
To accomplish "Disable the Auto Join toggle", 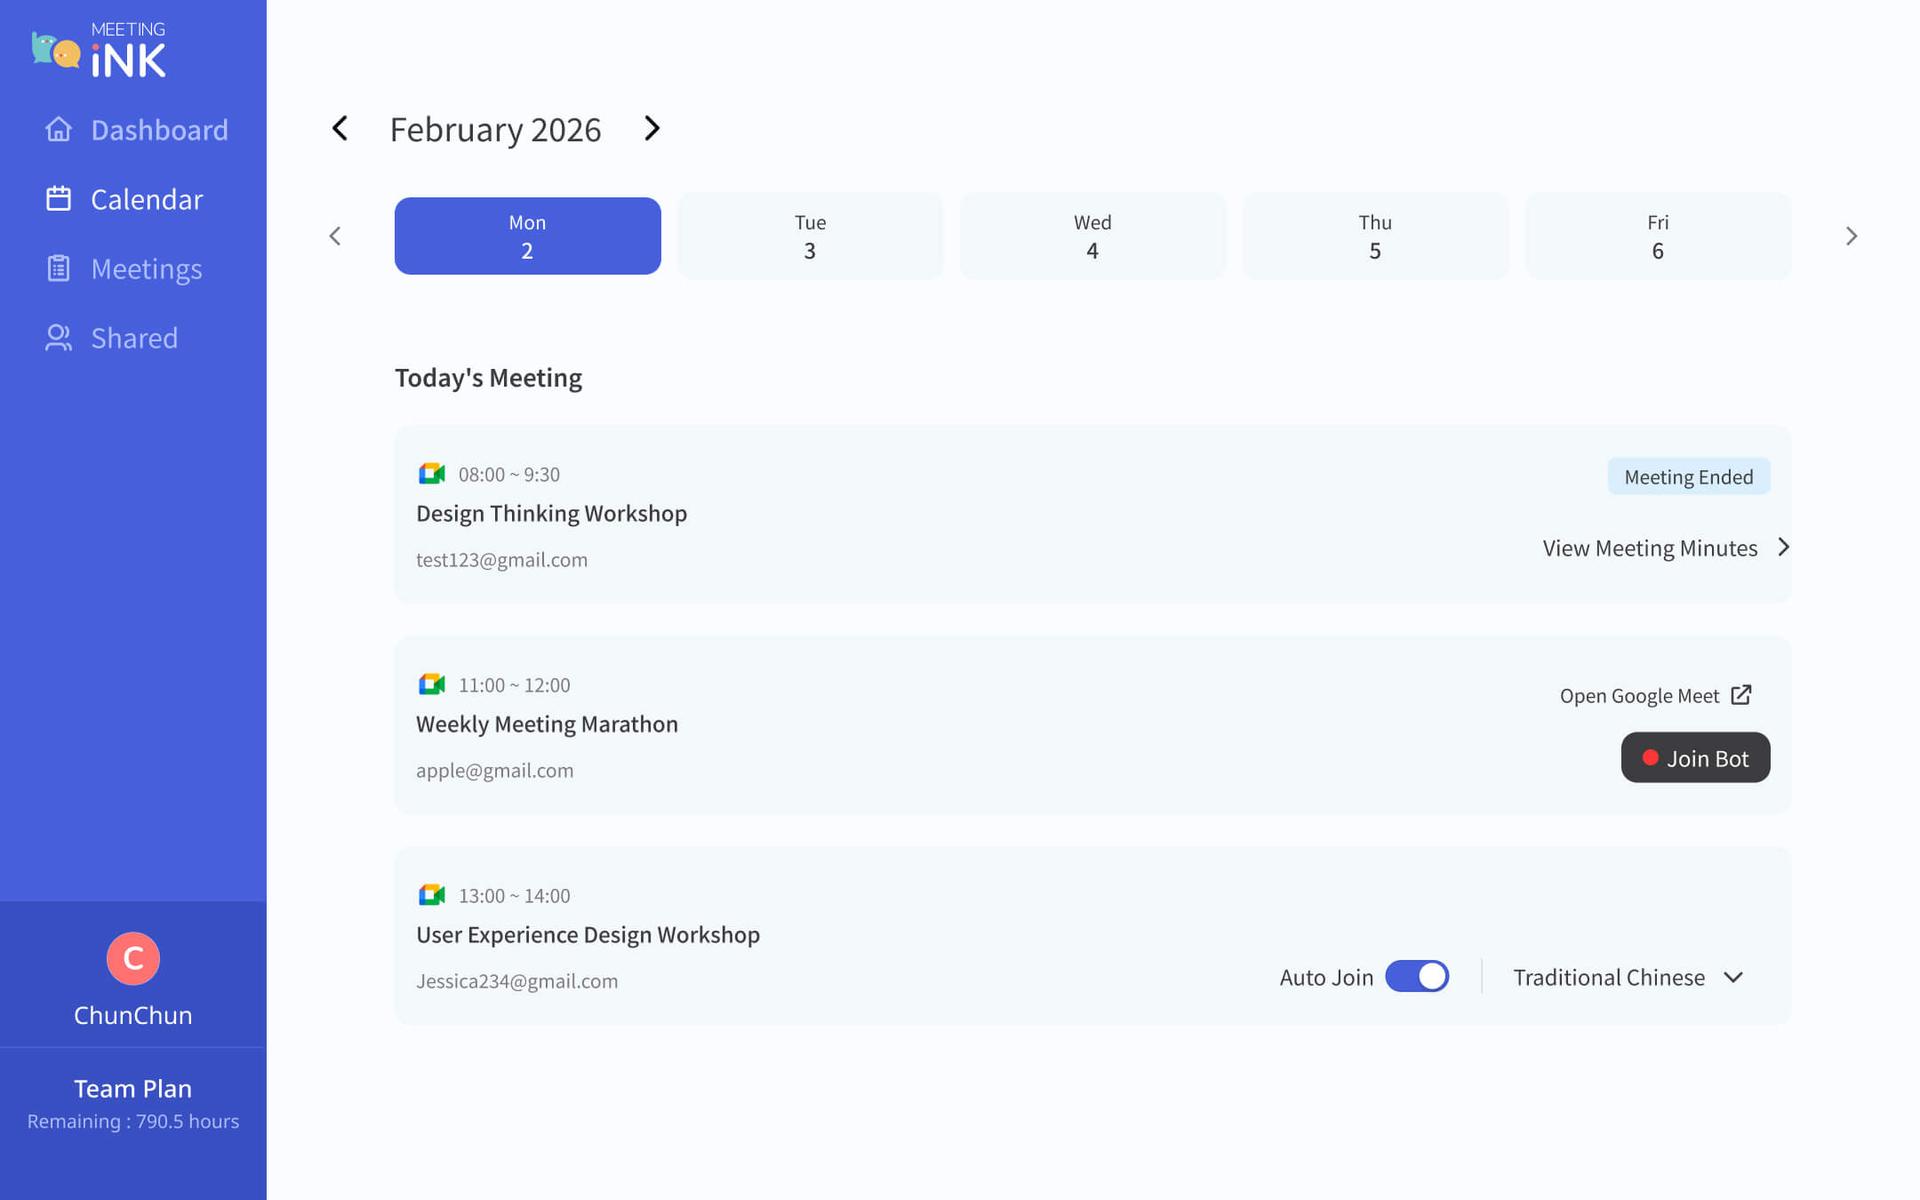I will point(1416,977).
